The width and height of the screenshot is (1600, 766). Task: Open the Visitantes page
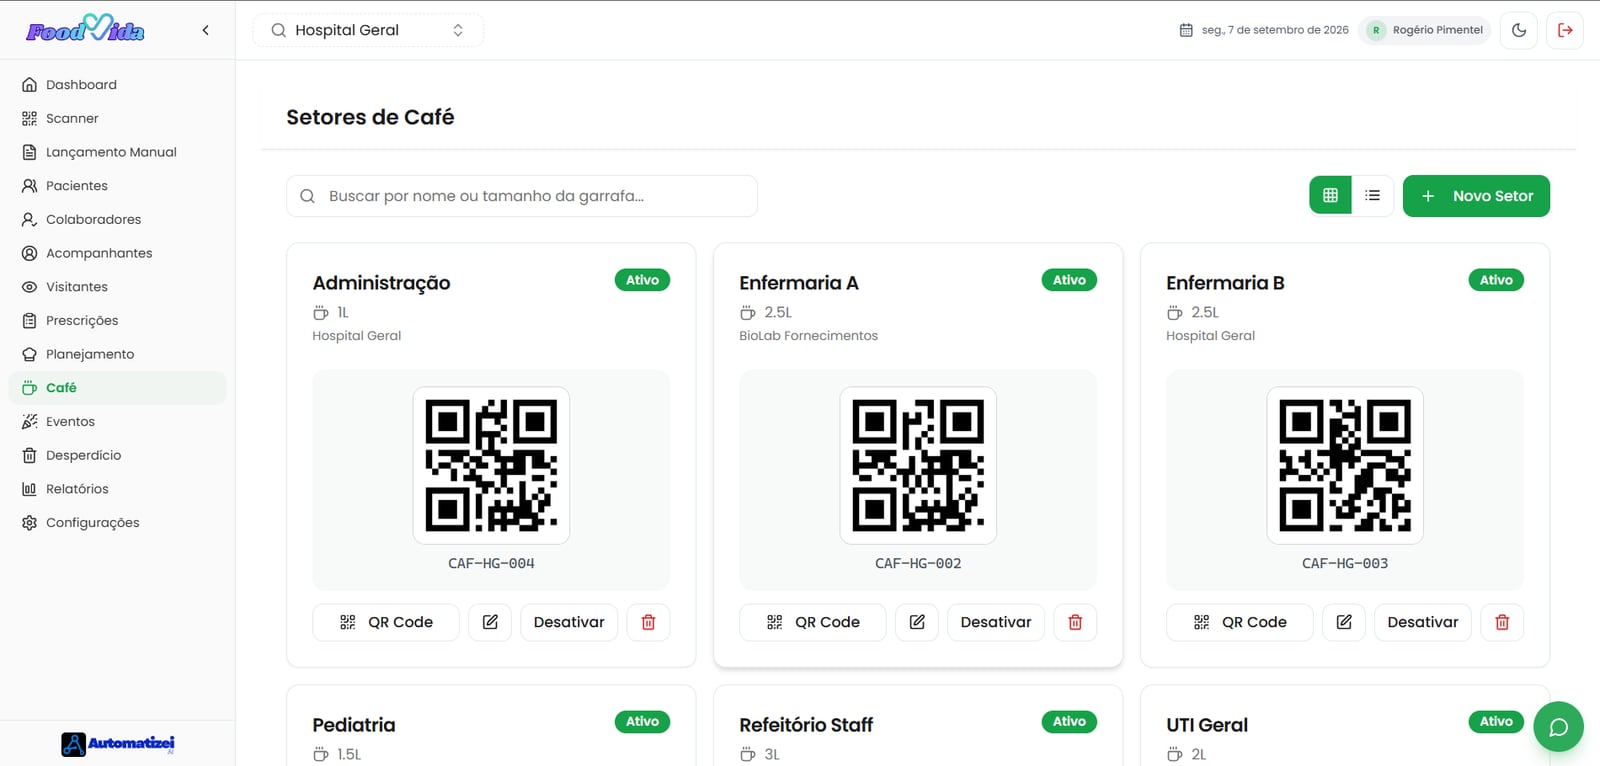pos(118,287)
